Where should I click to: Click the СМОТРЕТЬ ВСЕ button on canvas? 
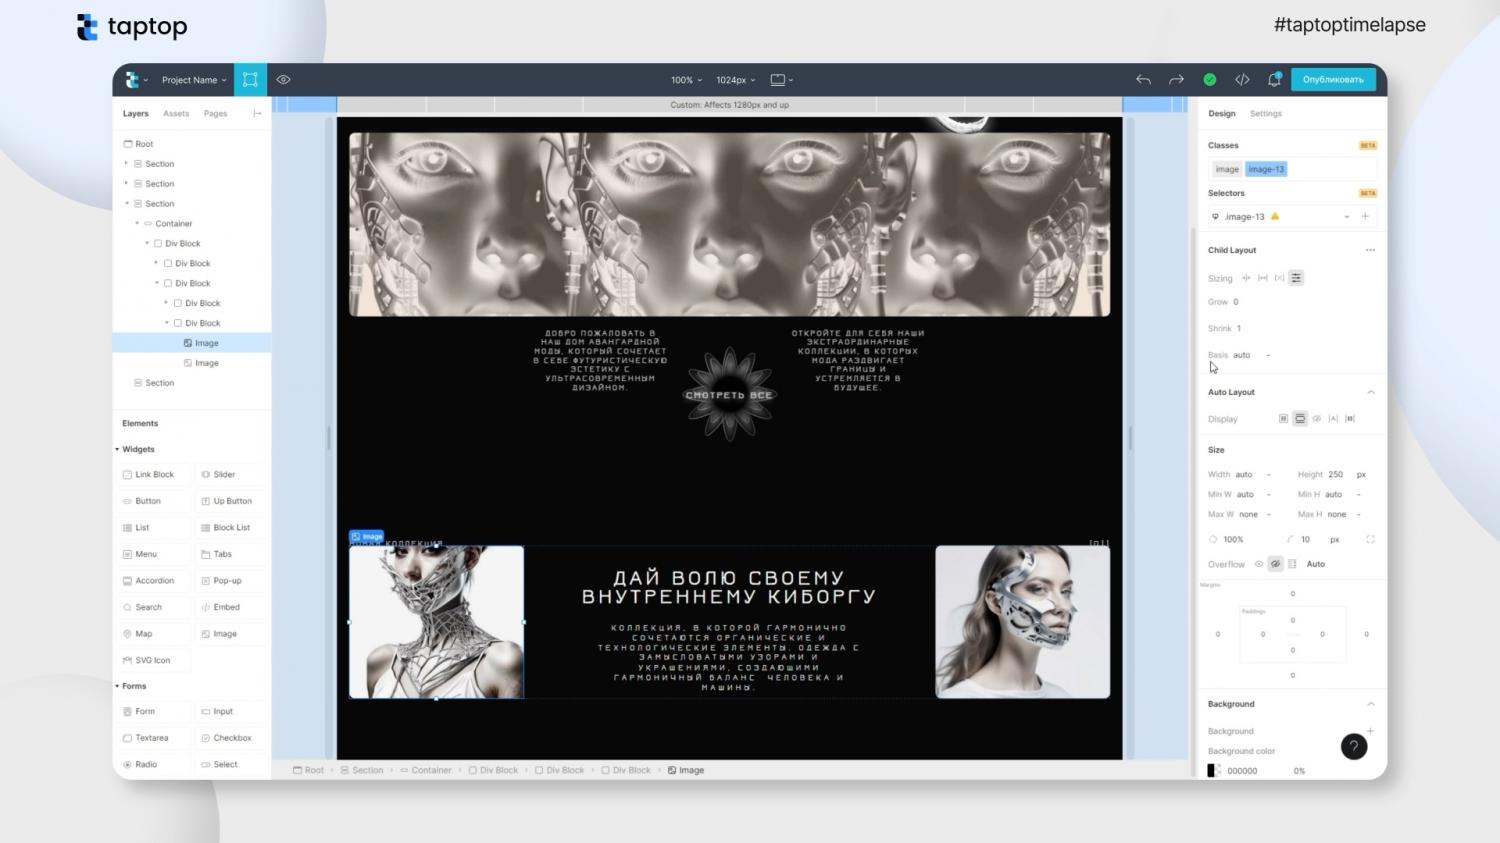[x=729, y=395]
